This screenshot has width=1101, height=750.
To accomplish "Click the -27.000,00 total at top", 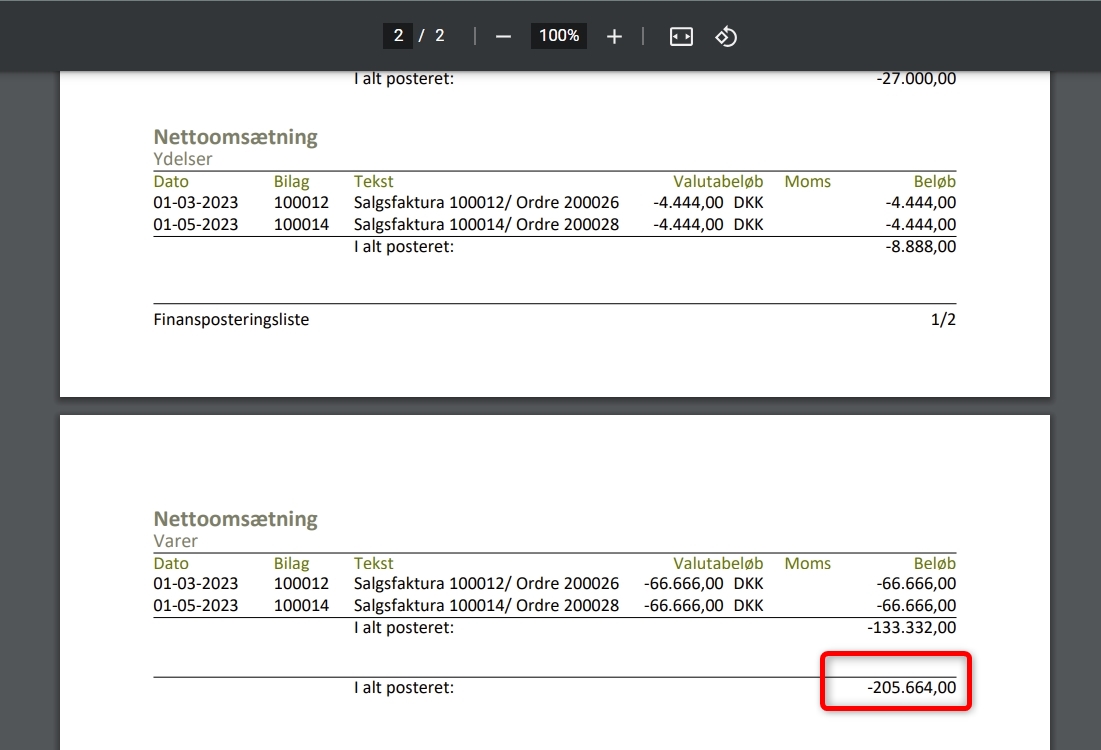I will pos(916,78).
